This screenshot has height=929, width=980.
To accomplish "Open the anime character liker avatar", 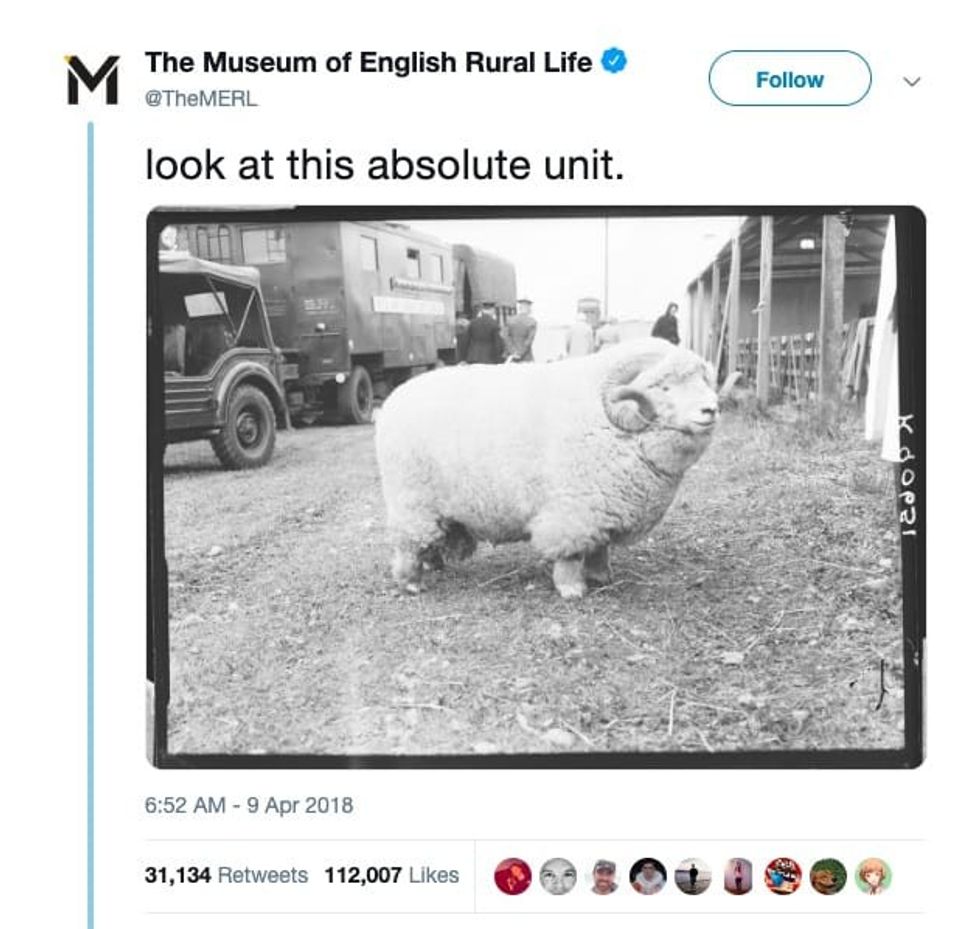I will click(x=873, y=876).
